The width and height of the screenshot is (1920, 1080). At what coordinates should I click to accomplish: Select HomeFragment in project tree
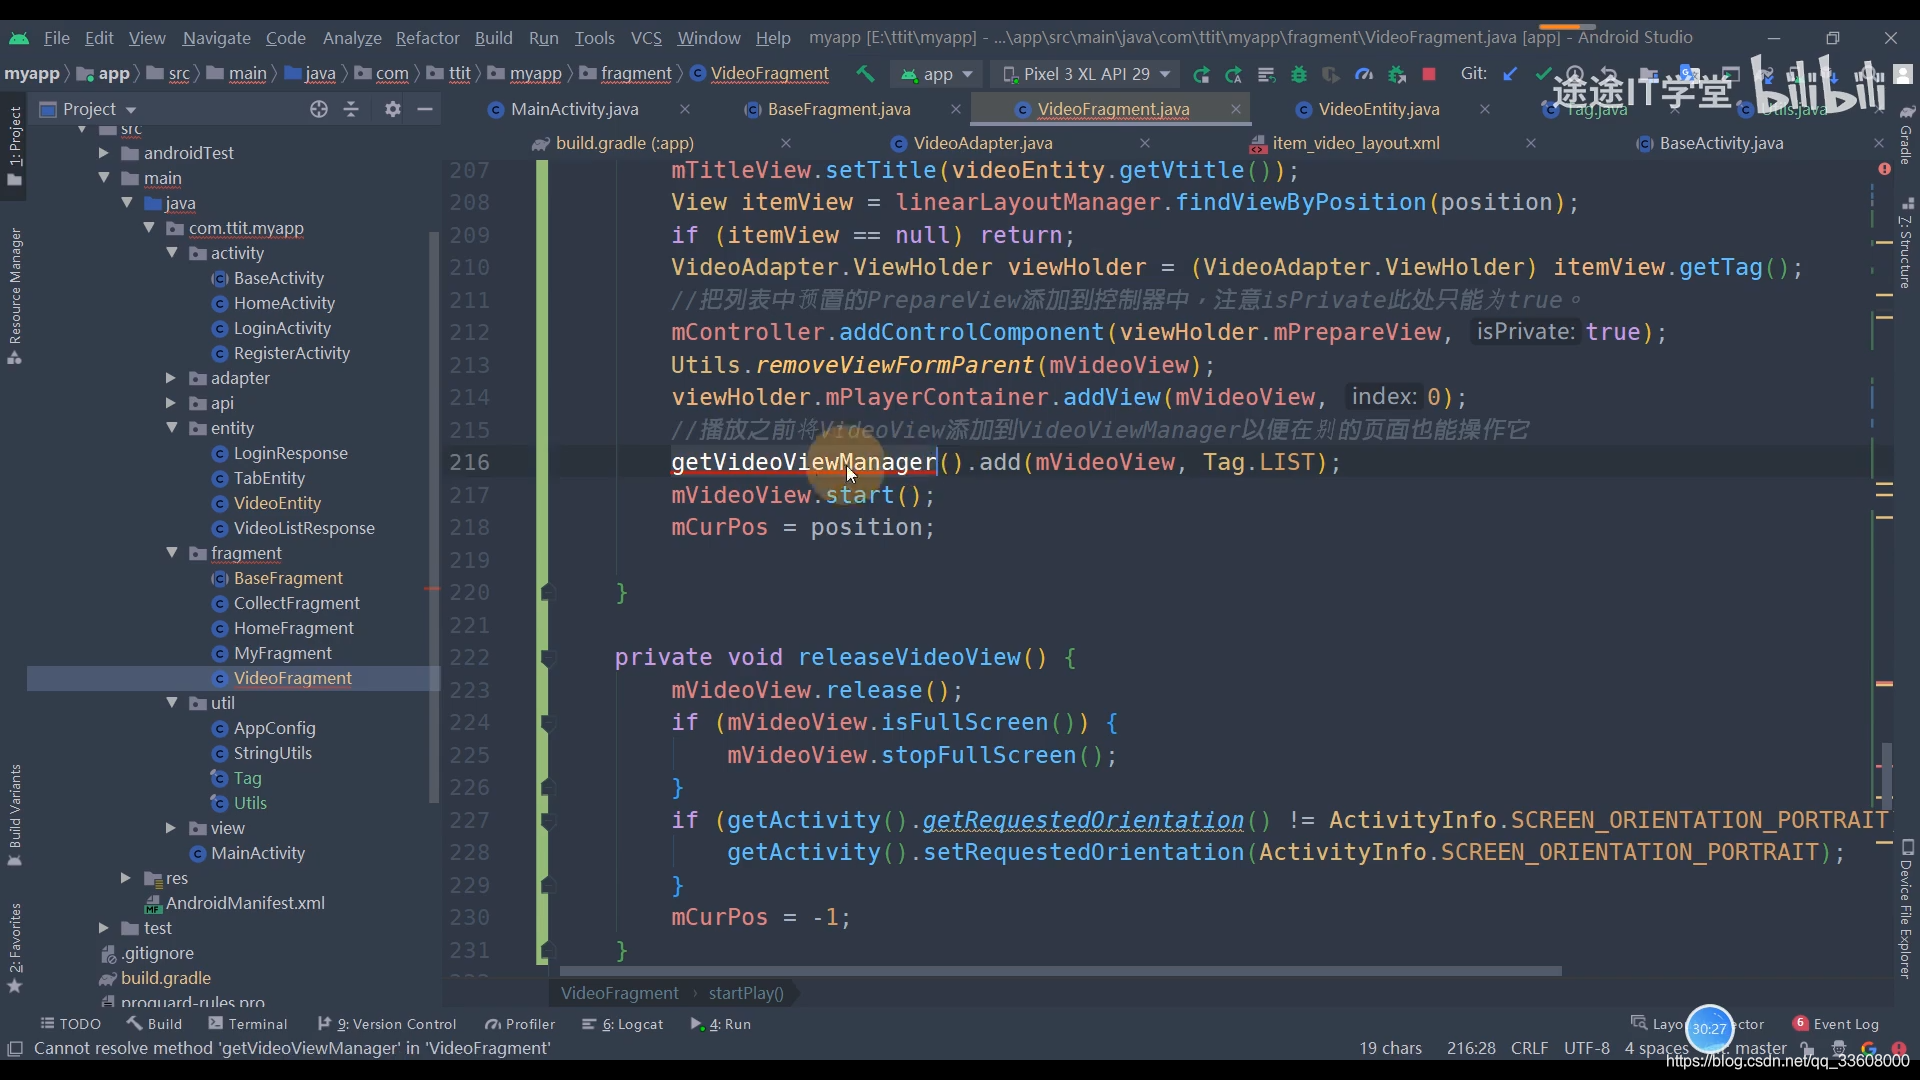[293, 628]
